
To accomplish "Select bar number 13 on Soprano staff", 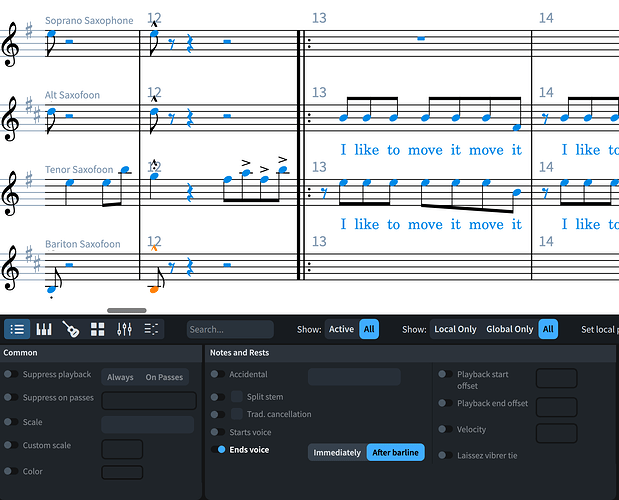I will (x=319, y=18).
